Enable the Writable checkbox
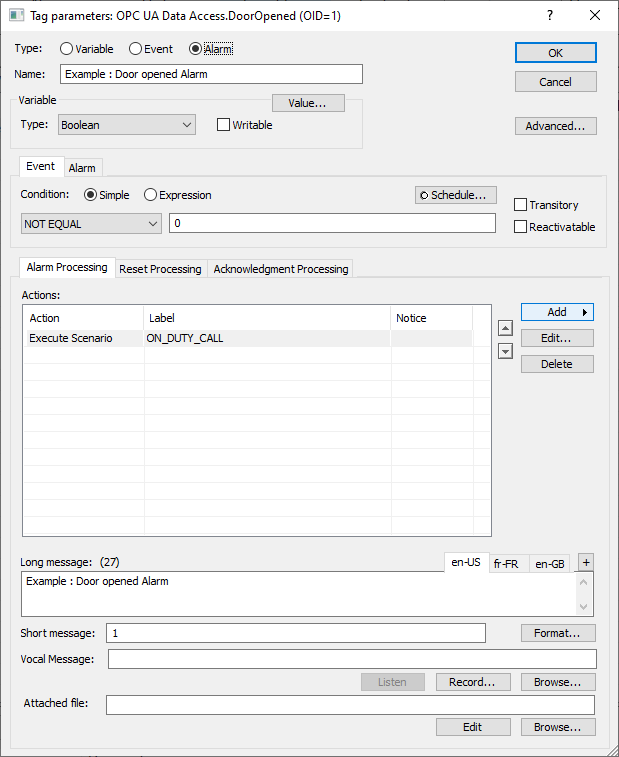 [223, 125]
